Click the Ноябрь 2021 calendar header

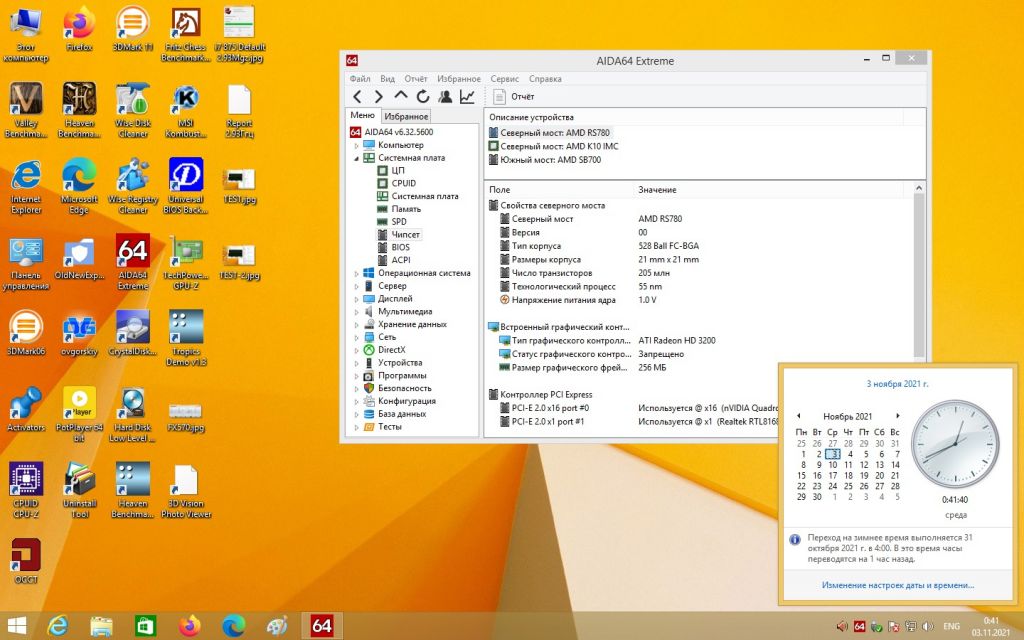[x=848, y=416]
